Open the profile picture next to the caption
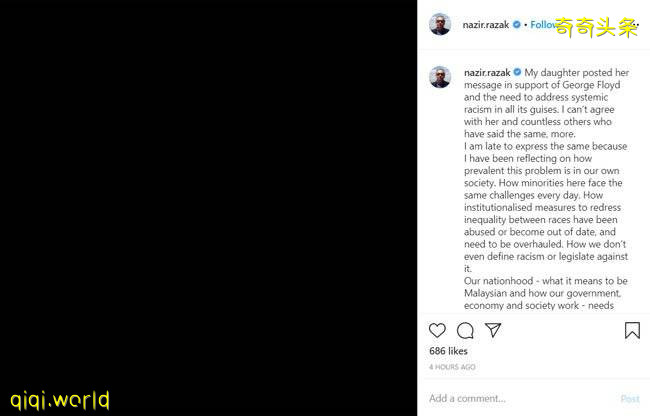The image size is (650, 416). pos(440,77)
